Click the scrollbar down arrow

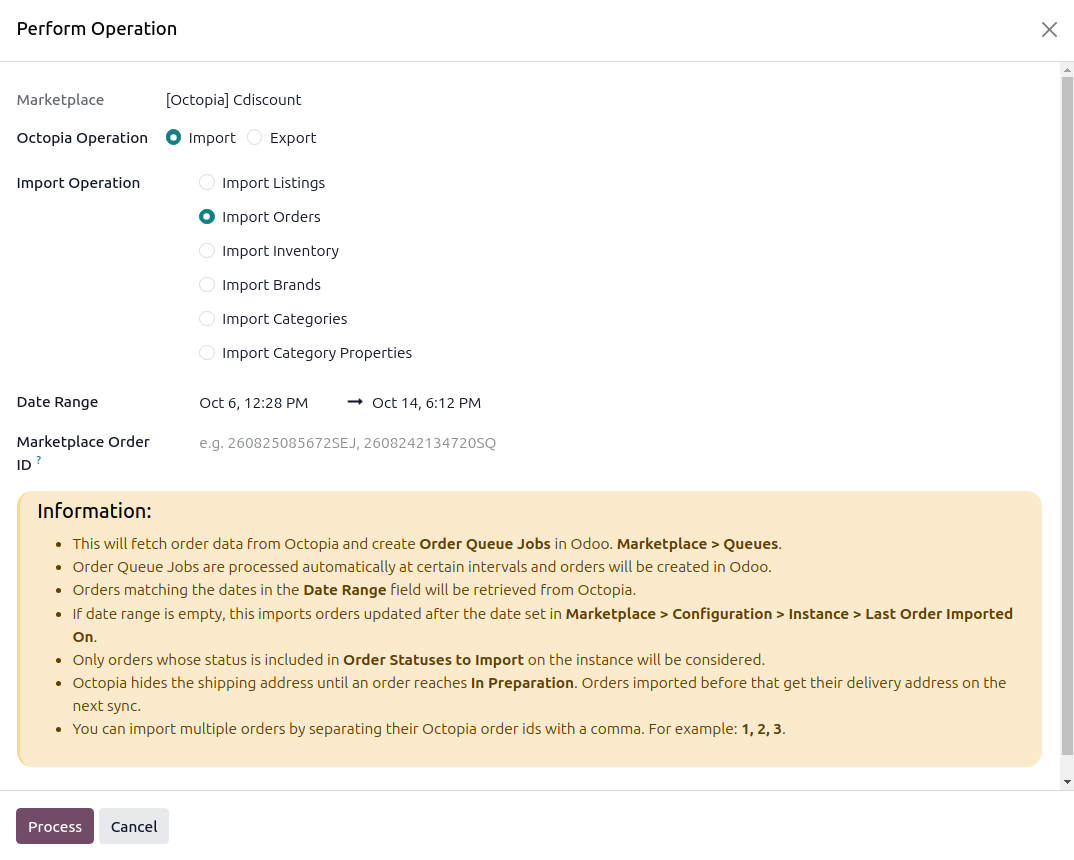(x=1067, y=781)
